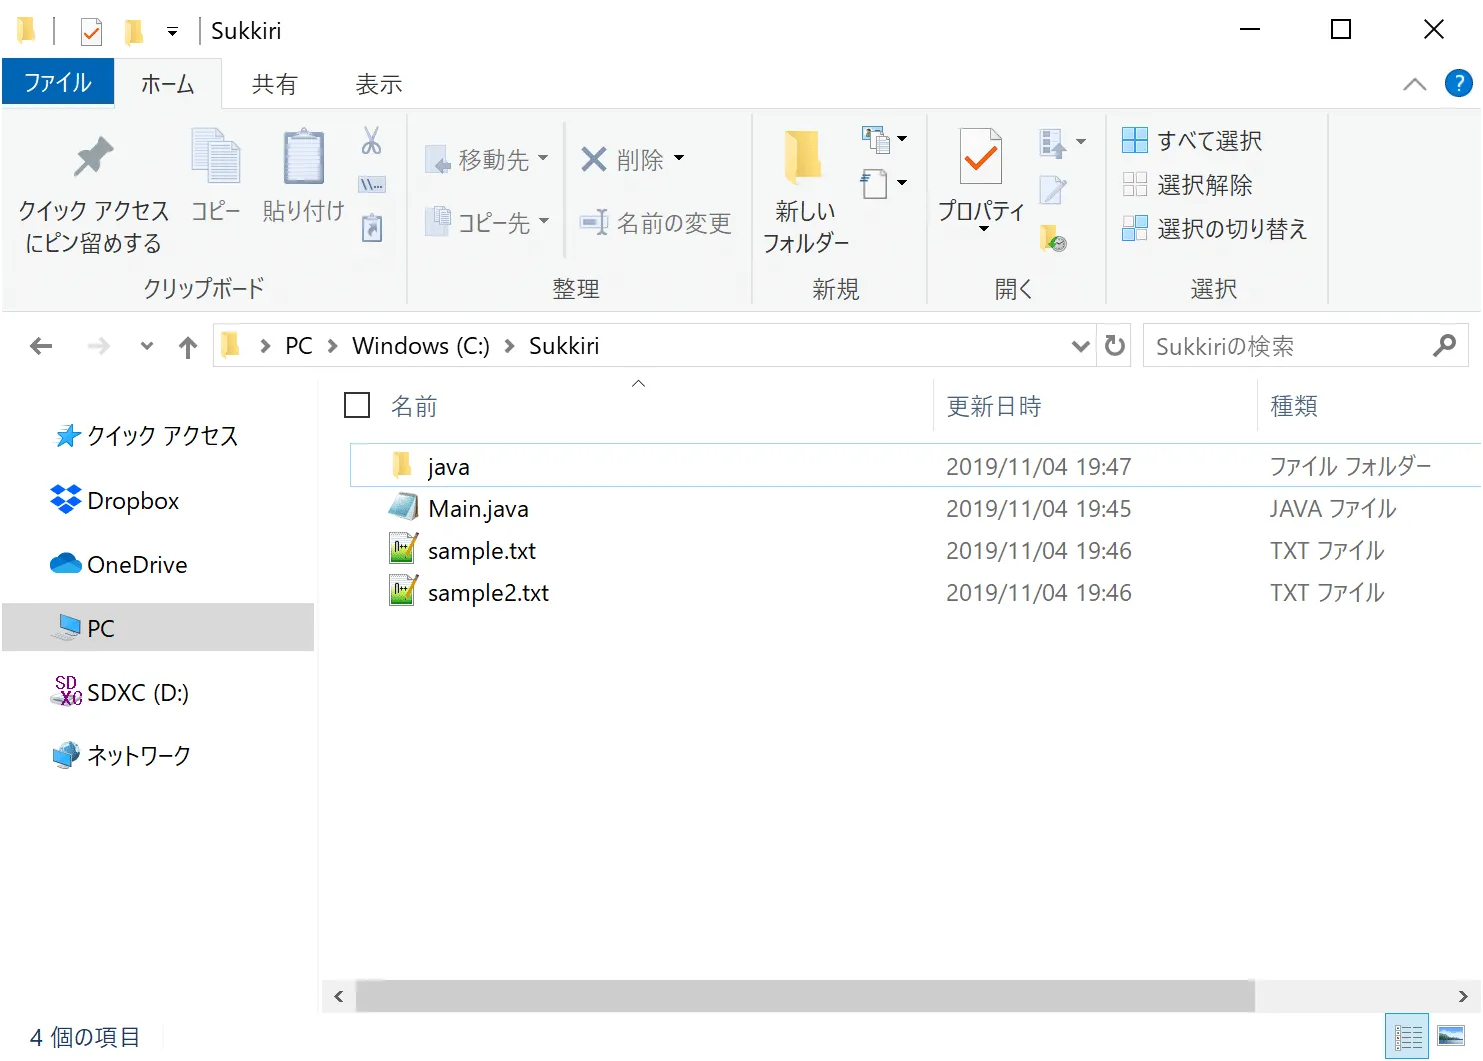Click the sample2.txt file icon
This screenshot has width=1483, height=1061.
403,591
